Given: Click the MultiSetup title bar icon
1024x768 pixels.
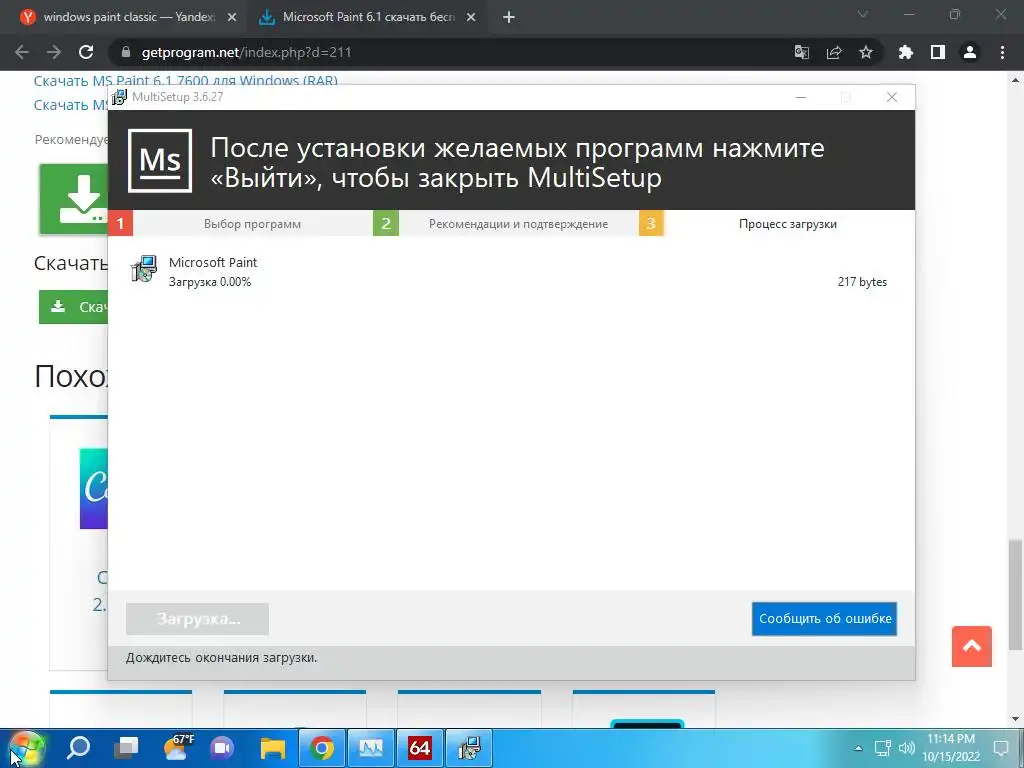Looking at the screenshot, I should click(119, 97).
